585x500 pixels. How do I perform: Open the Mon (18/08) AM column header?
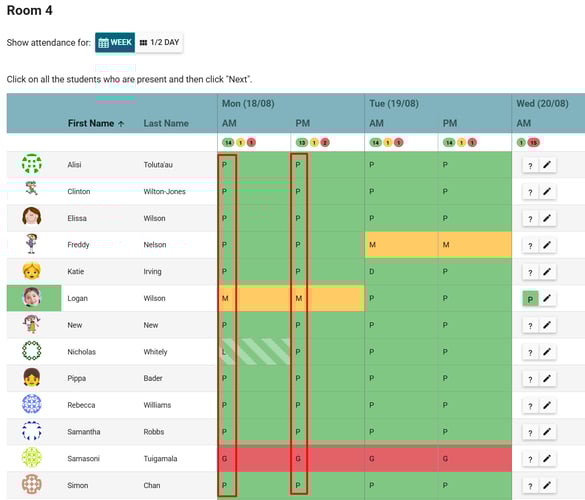tap(229, 124)
